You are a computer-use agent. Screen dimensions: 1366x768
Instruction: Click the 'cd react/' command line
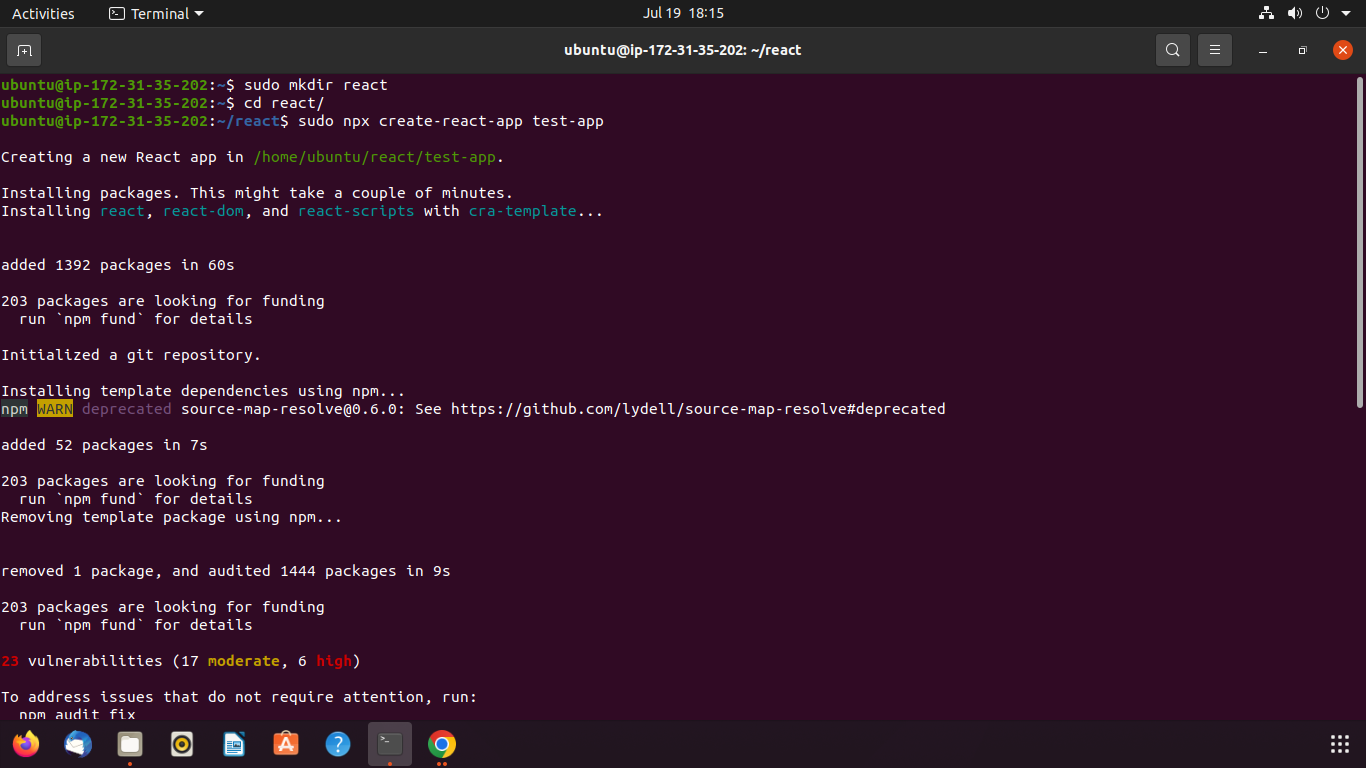click(284, 103)
